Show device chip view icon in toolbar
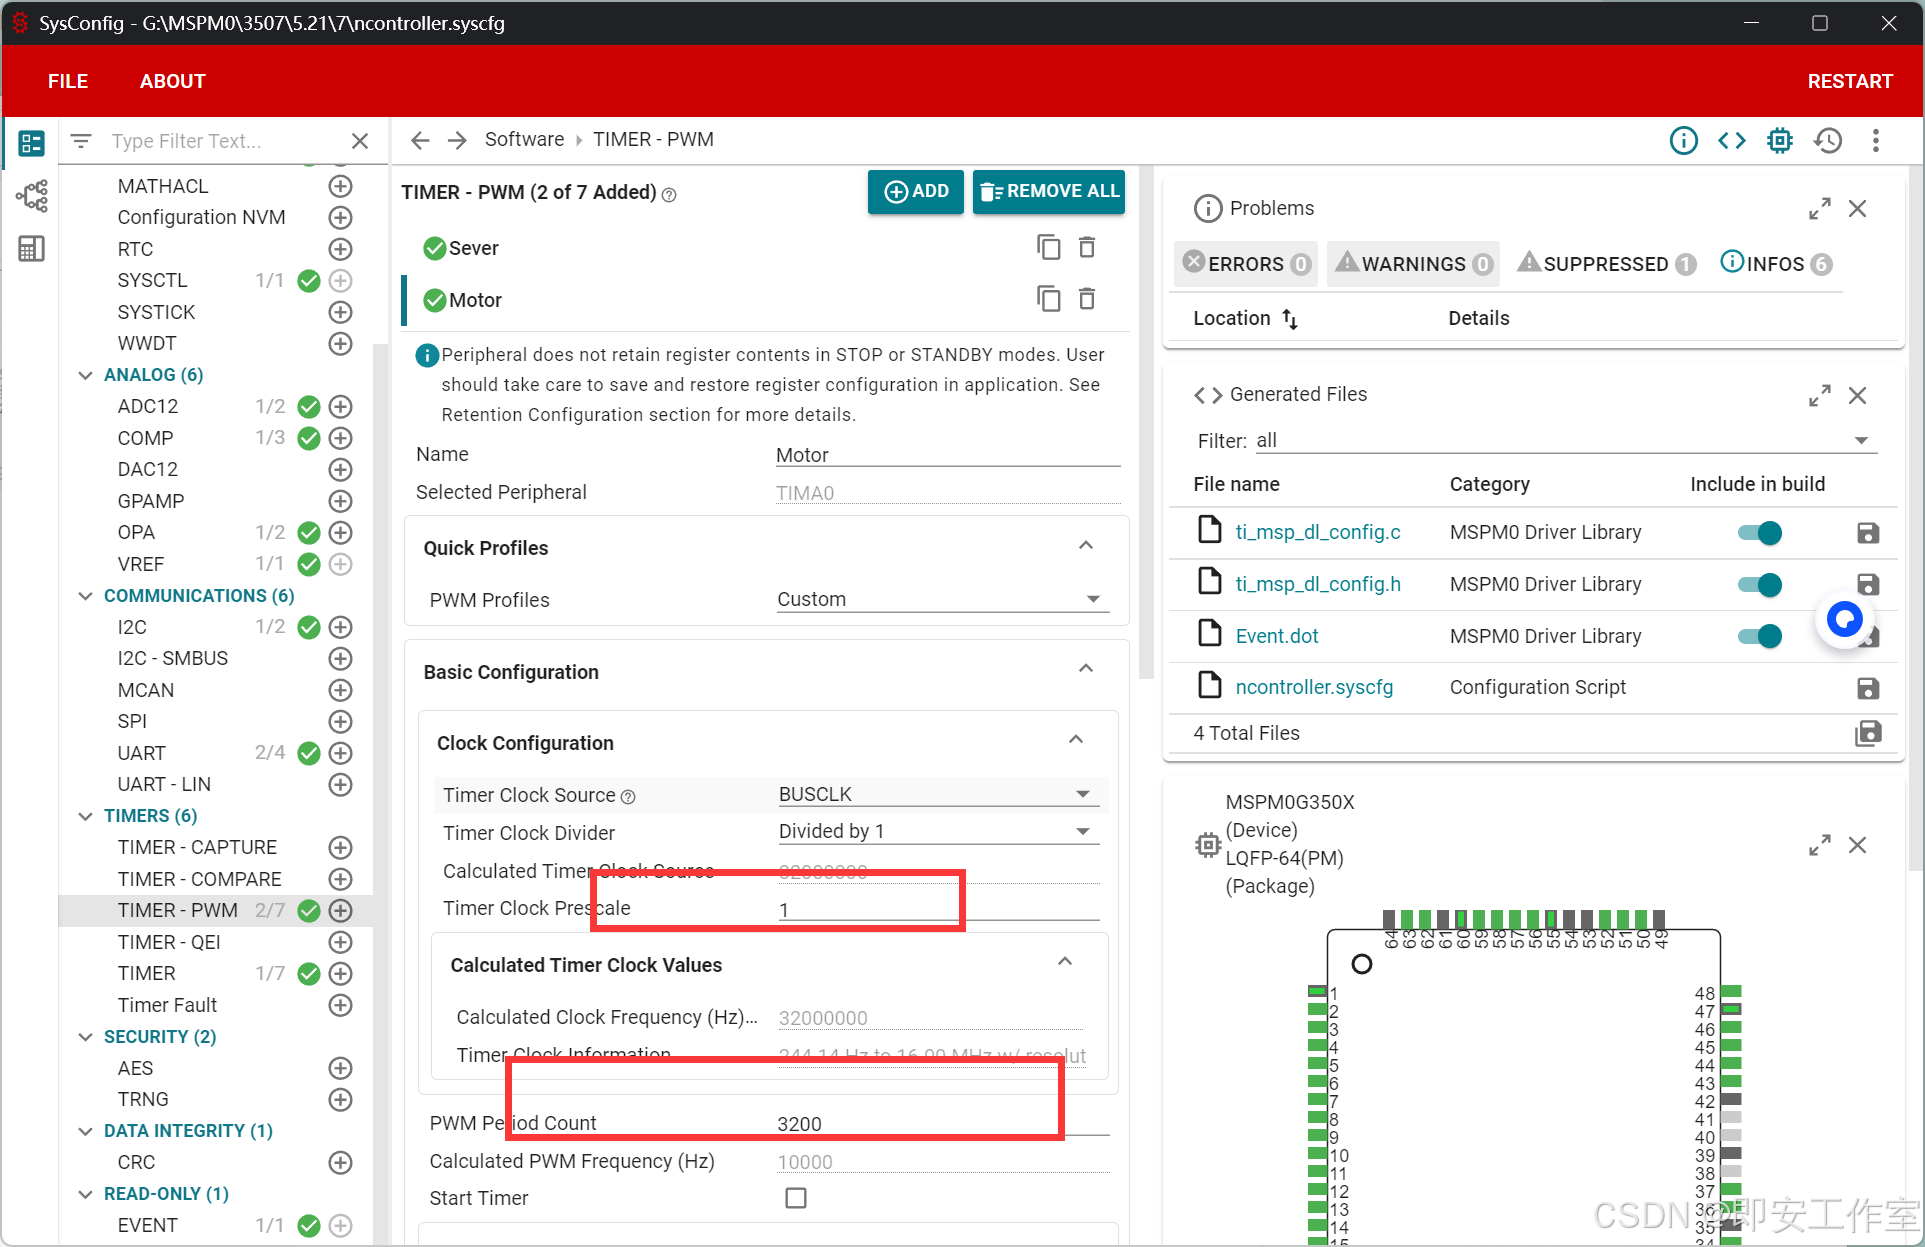This screenshot has width=1925, height=1247. (1780, 141)
